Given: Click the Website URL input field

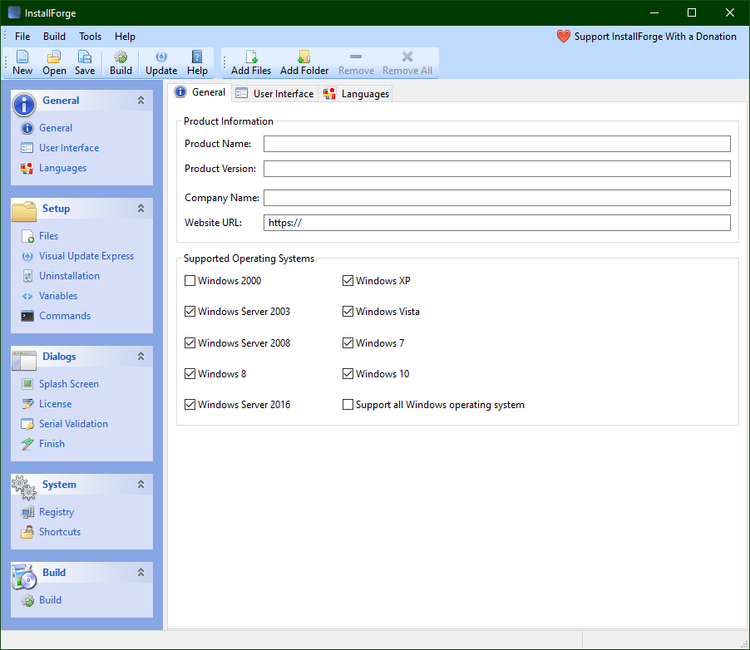Looking at the screenshot, I should pyautogui.click(x=497, y=223).
